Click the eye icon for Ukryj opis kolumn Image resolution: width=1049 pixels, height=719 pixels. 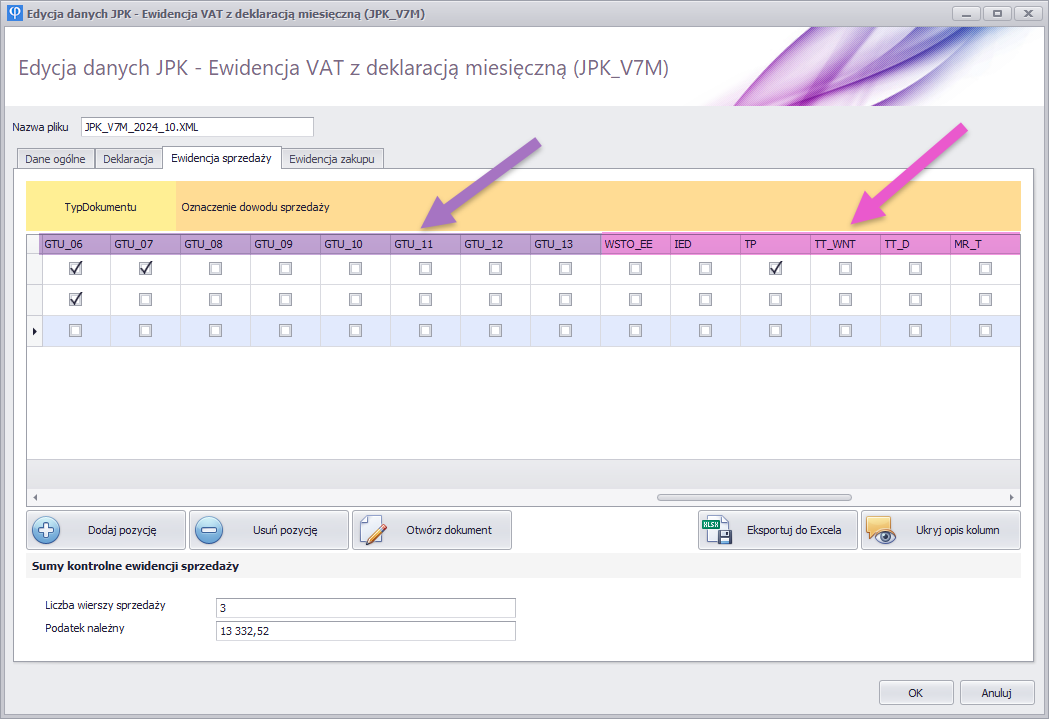coord(881,530)
